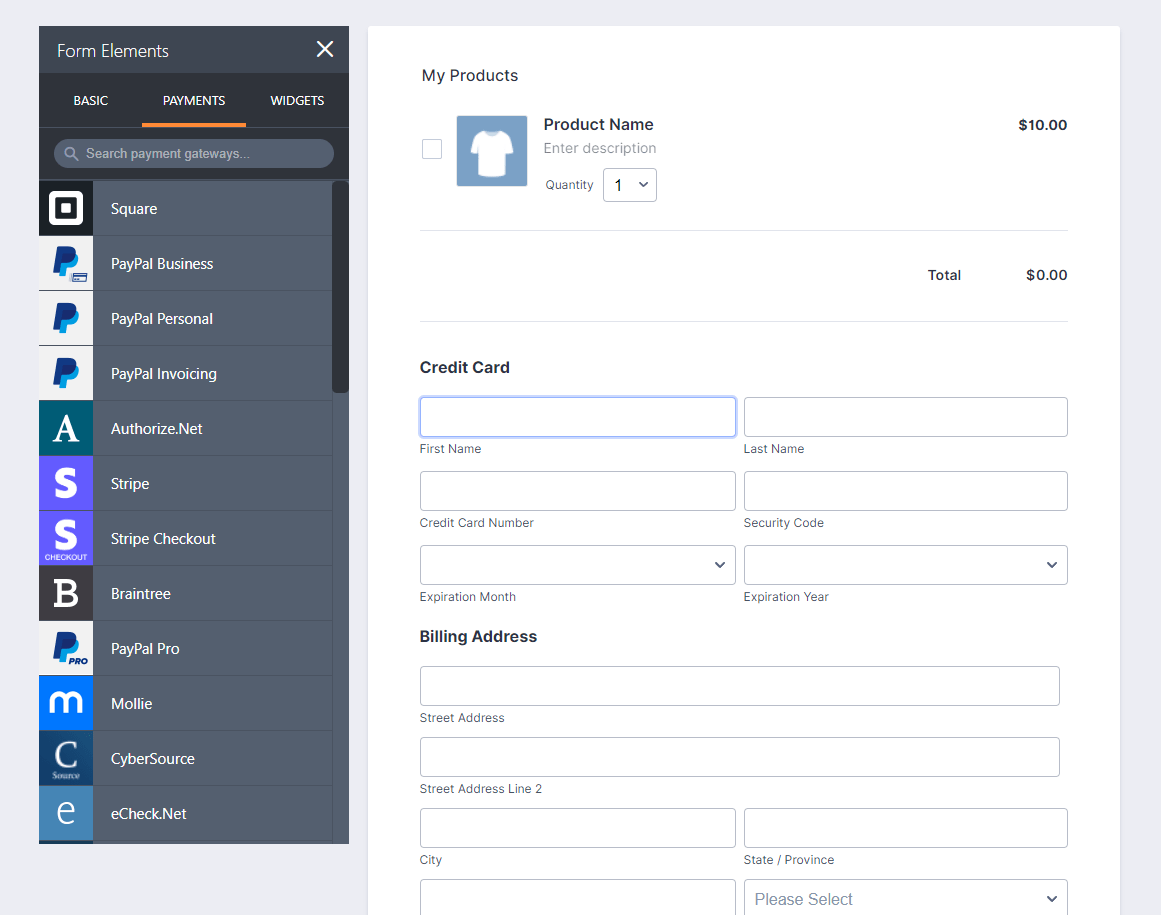Screen dimensions: 1161x915
Task: Choose the Authorize.Net gateway icon
Action: [66, 429]
